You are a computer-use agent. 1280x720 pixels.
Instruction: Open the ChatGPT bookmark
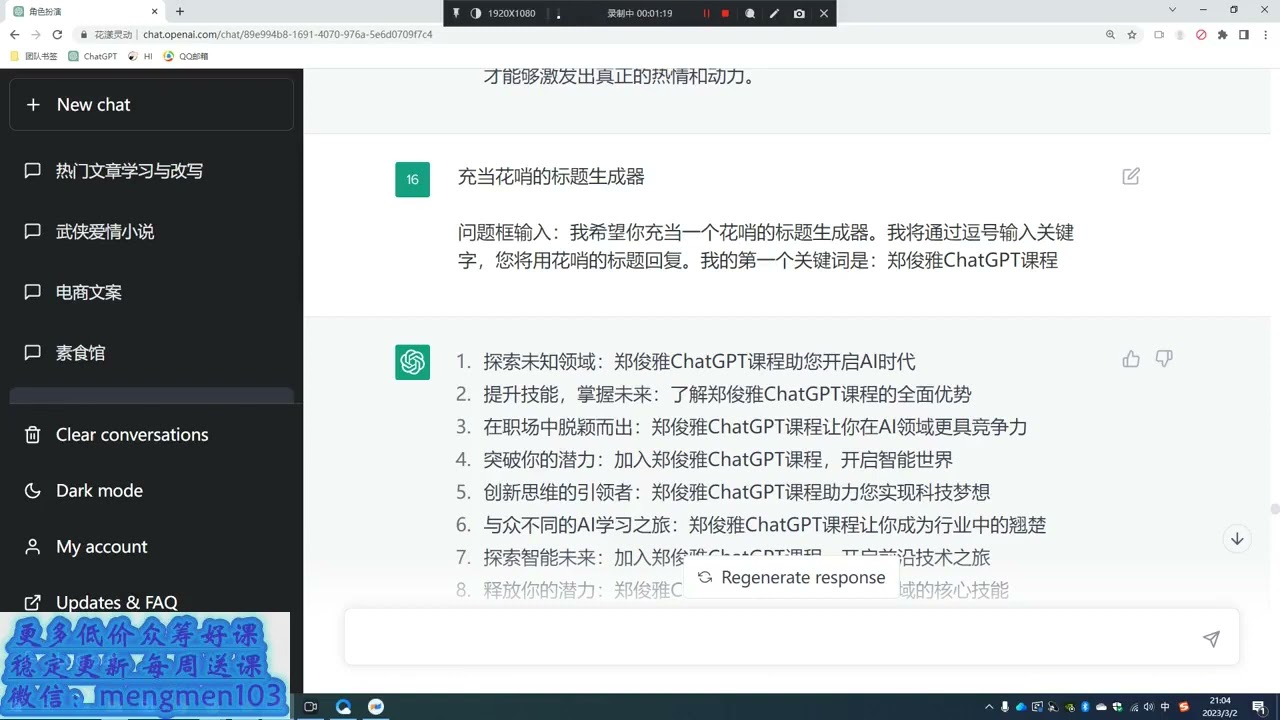(x=93, y=57)
